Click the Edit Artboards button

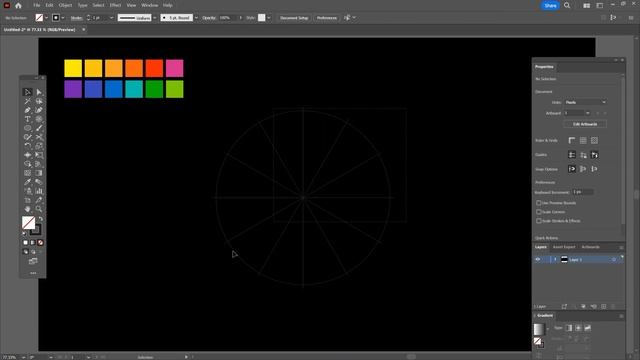click(585, 124)
